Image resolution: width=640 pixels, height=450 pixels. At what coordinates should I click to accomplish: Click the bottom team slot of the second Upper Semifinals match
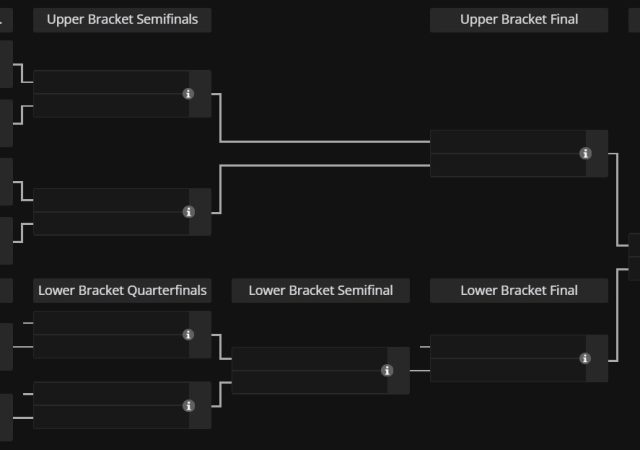110,224
